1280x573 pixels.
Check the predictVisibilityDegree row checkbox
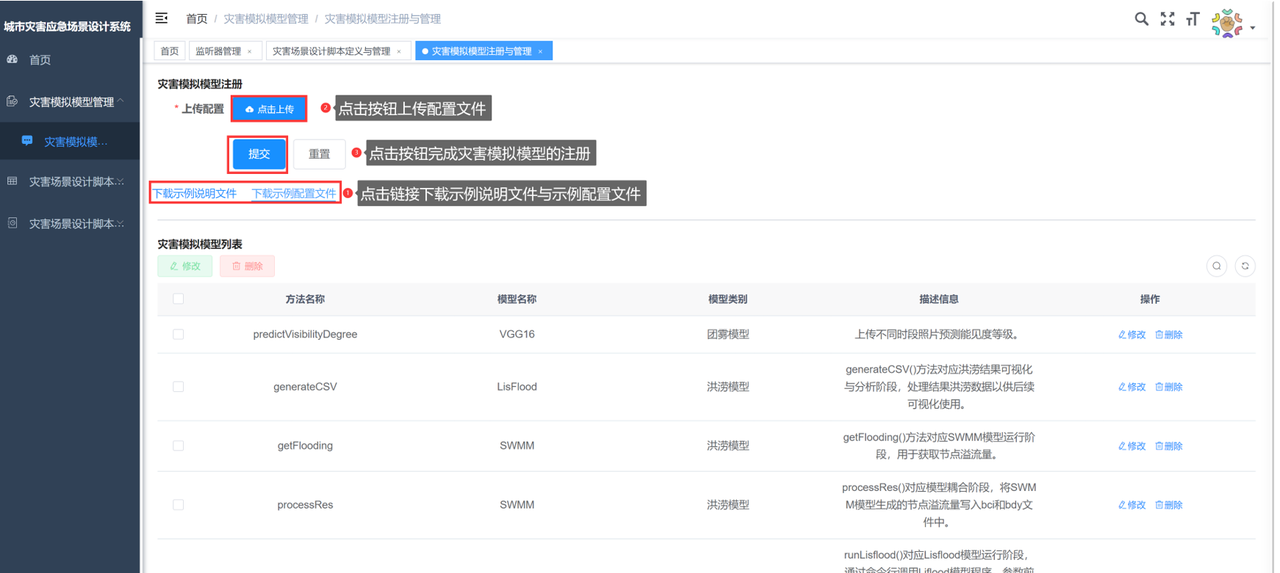(178, 334)
